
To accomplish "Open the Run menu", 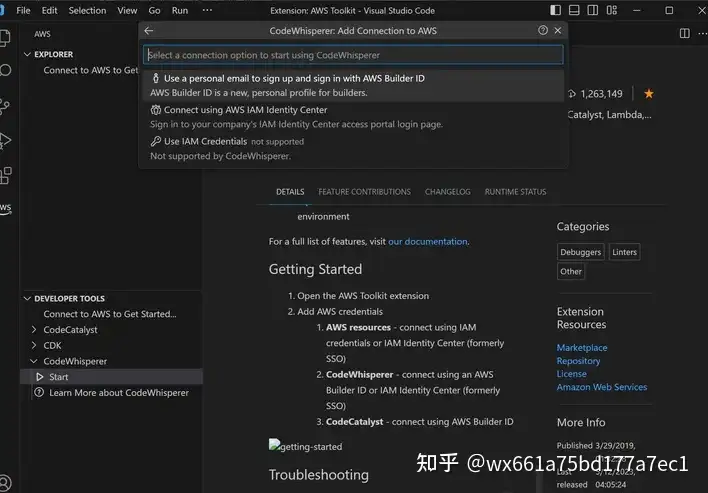I will [180, 10].
